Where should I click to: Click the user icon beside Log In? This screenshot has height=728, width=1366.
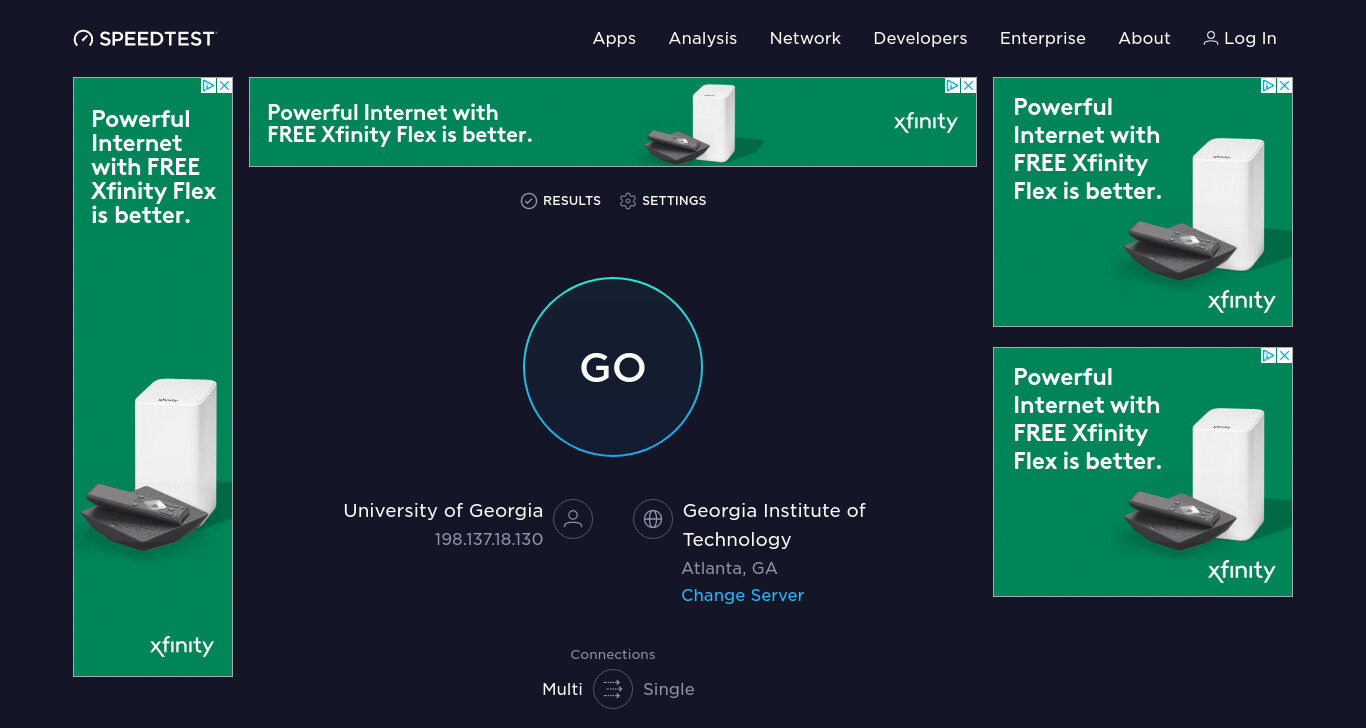[1211, 38]
